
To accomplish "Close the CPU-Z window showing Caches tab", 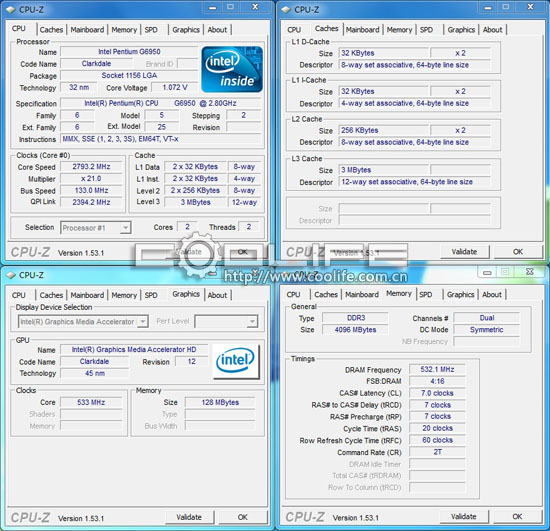I will [531, 7].
